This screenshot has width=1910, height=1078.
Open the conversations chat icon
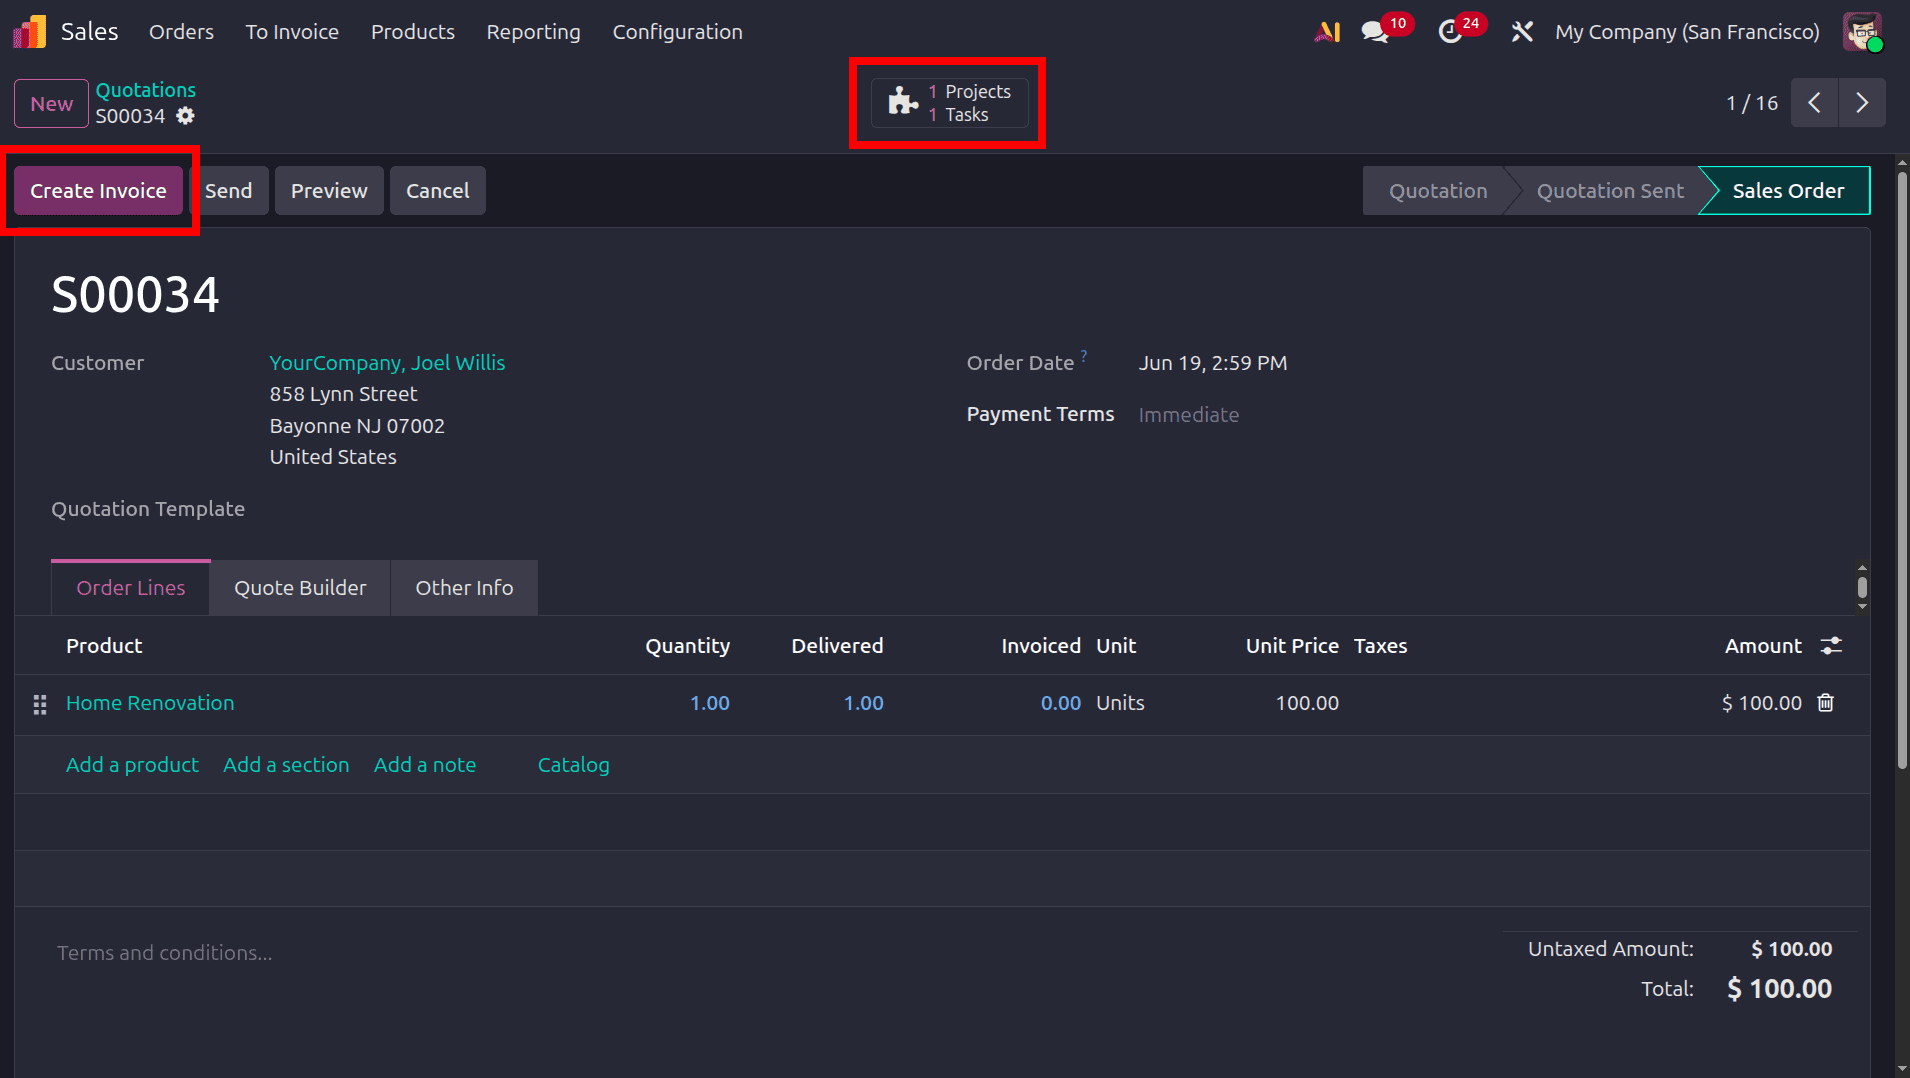point(1375,32)
